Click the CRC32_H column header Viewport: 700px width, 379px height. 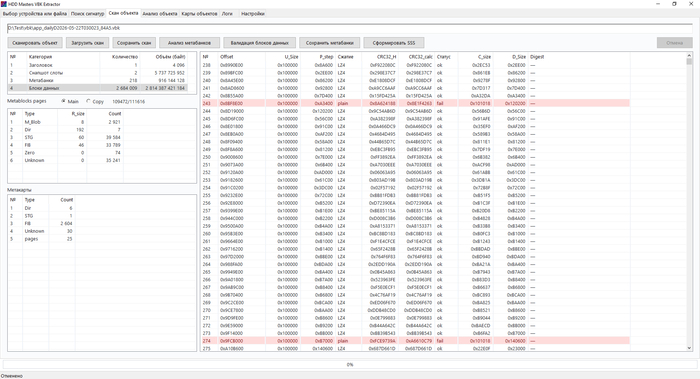point(379,57)
